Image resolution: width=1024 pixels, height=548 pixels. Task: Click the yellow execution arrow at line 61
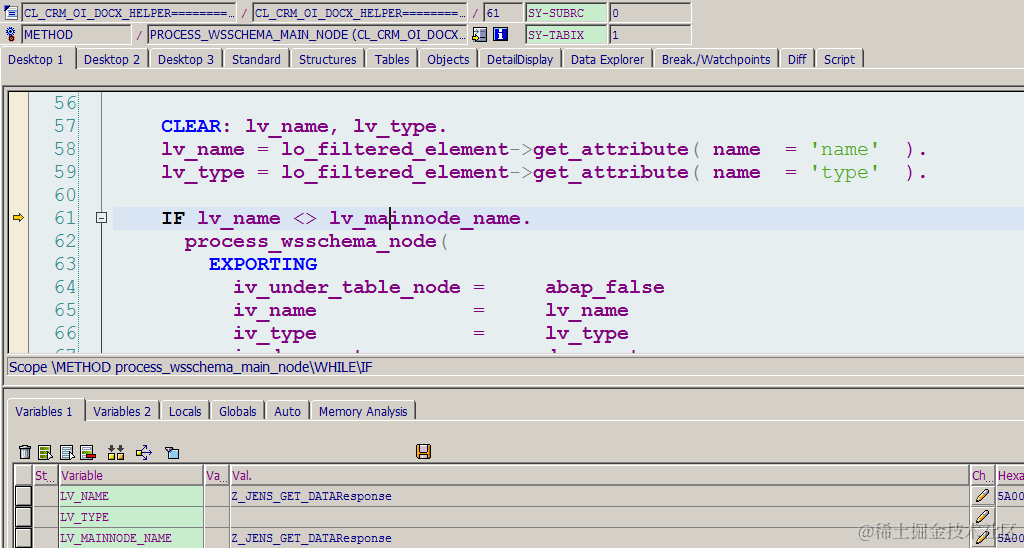point(18,218)
